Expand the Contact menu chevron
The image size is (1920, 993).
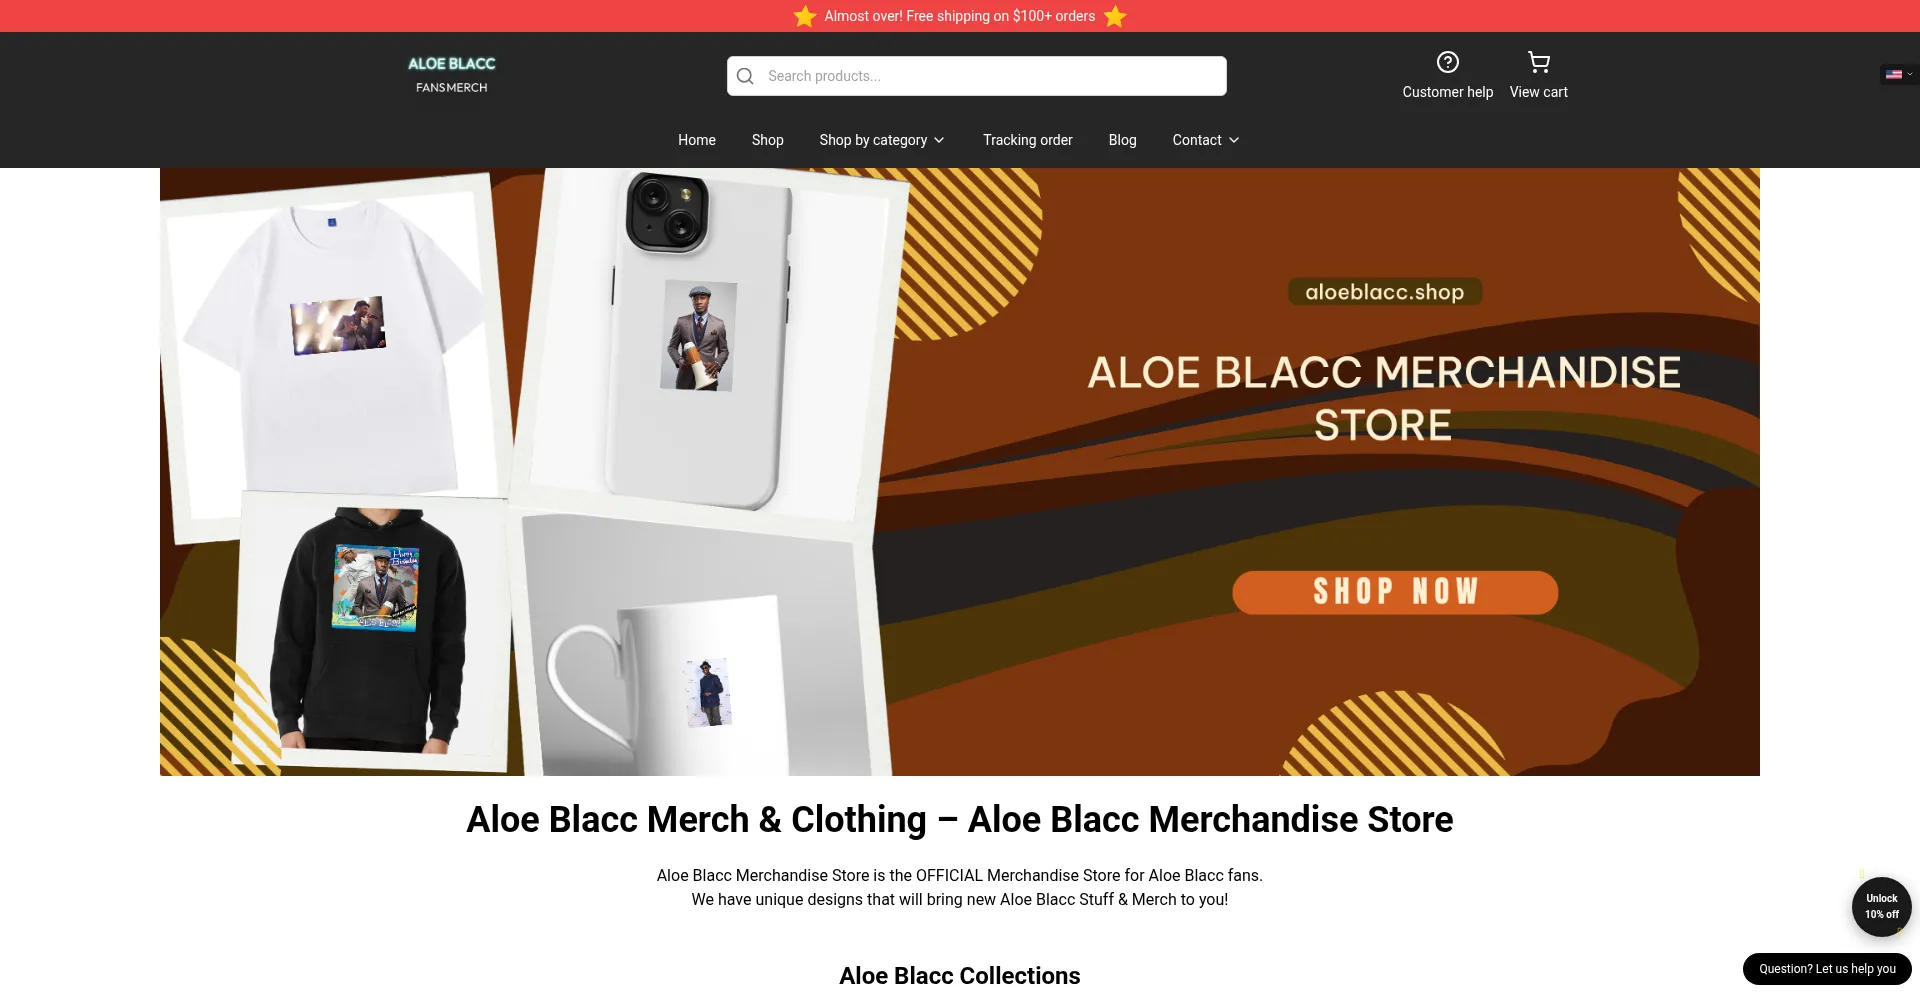(1234, 140)
